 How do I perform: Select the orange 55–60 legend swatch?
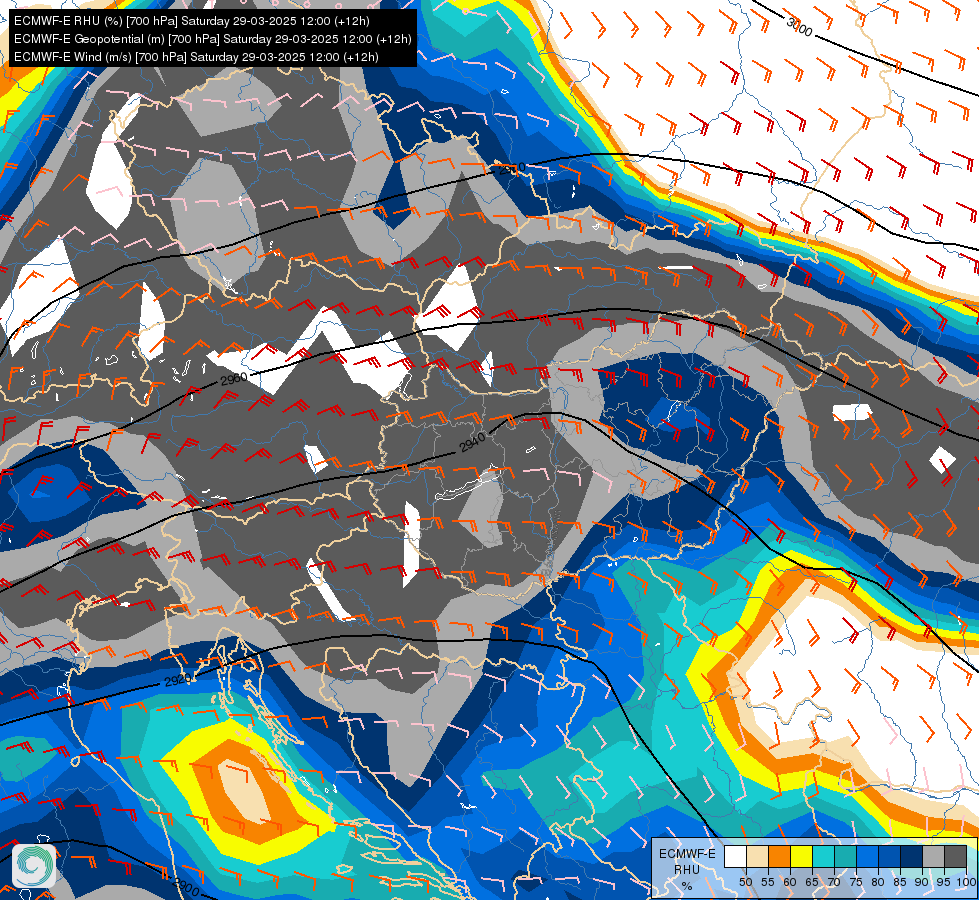coord(779,856)
